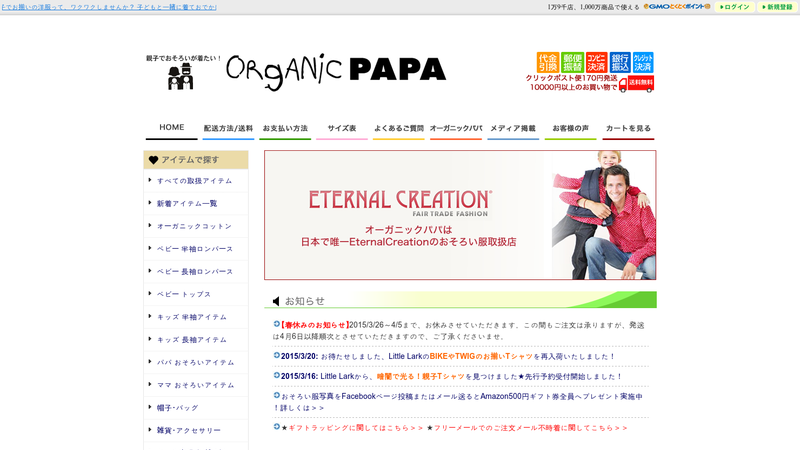Screen dimensions: 800x450
Task: Open the お客様の声 tab
Action: coord(570,129)
